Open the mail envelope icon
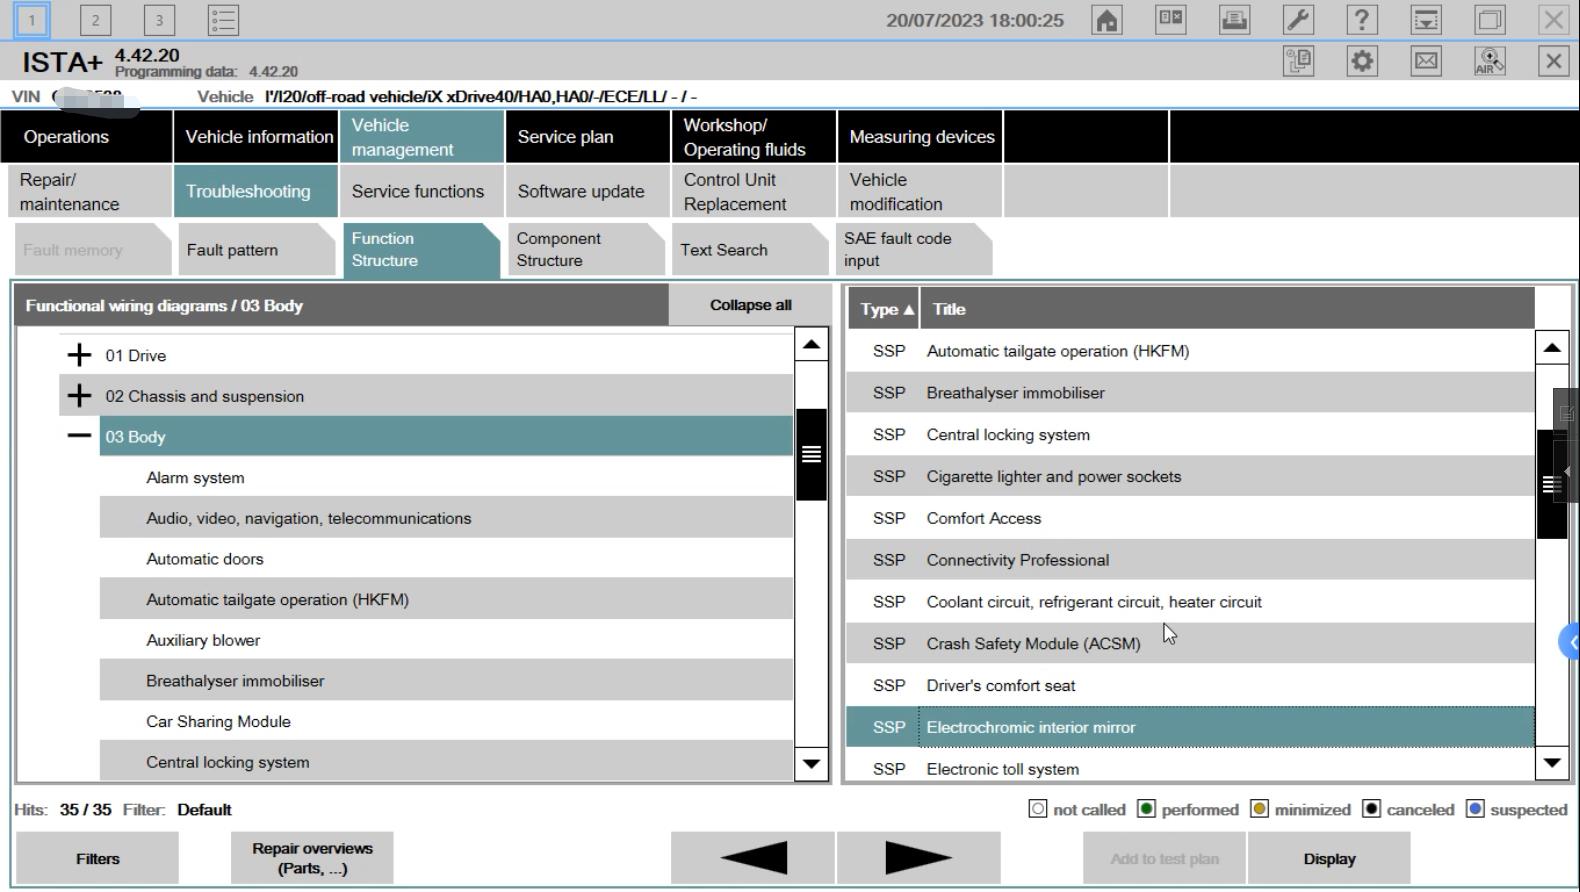Image resolution: width=1580 pixels, height=892 pixels. (x=1426, y=61)
